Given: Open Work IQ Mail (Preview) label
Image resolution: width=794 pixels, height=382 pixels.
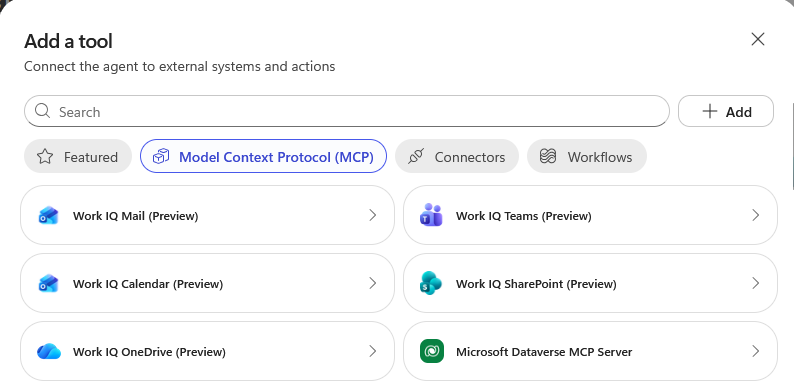Looking at the screenshot, I should tap(136, 216).
